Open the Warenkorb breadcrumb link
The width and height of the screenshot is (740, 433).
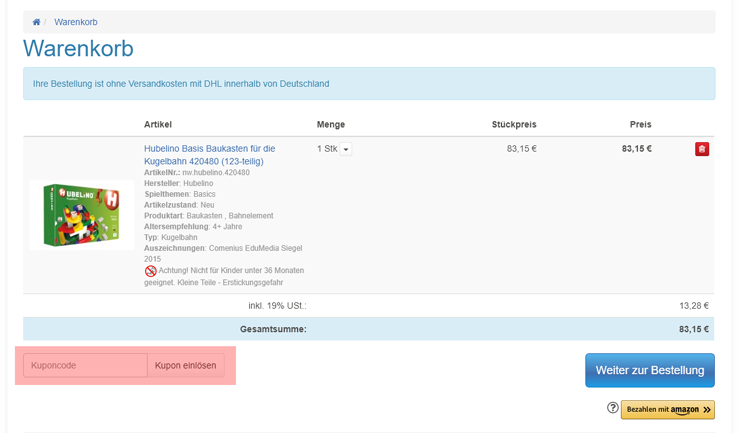click(76, 22)
